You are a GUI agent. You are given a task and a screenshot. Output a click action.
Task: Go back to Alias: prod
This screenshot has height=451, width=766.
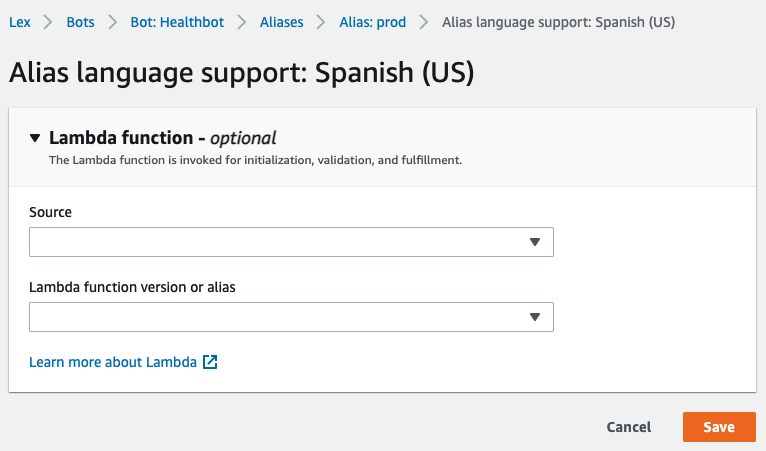click(x=372, y=22)
